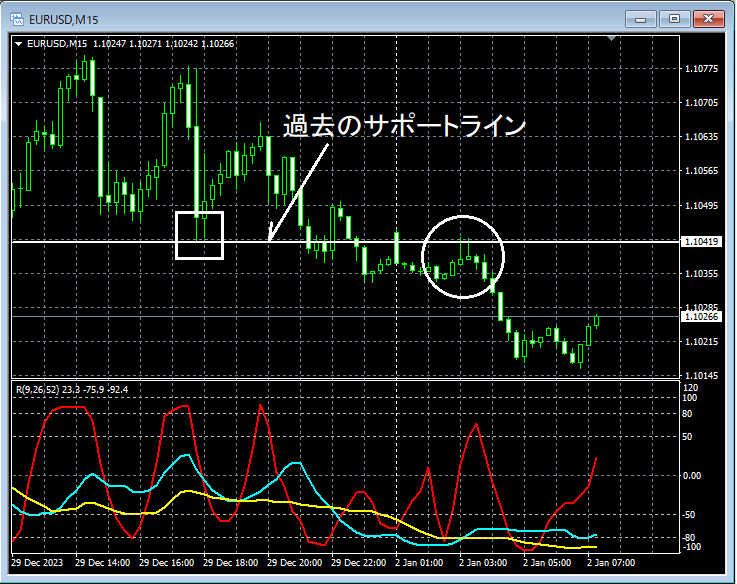Click the 1.10215 price scale value
Screen dimensions: 737x584
pos(701,342)
